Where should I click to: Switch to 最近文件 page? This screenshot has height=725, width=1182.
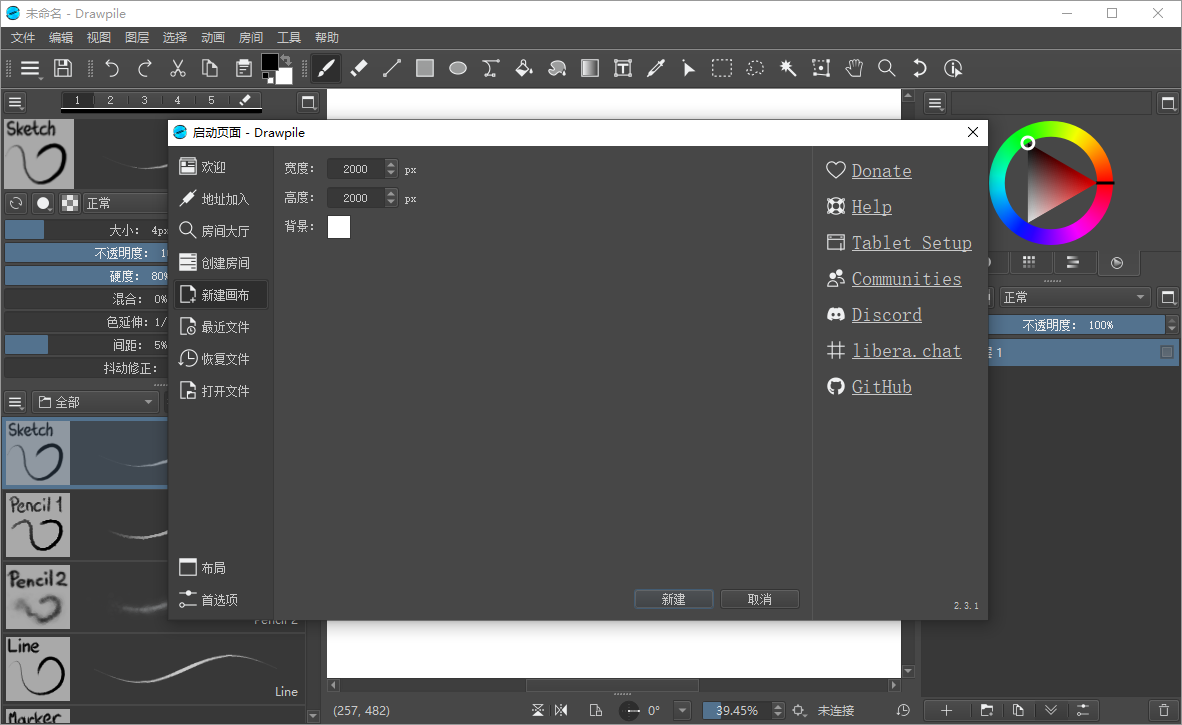coord(220,327)
